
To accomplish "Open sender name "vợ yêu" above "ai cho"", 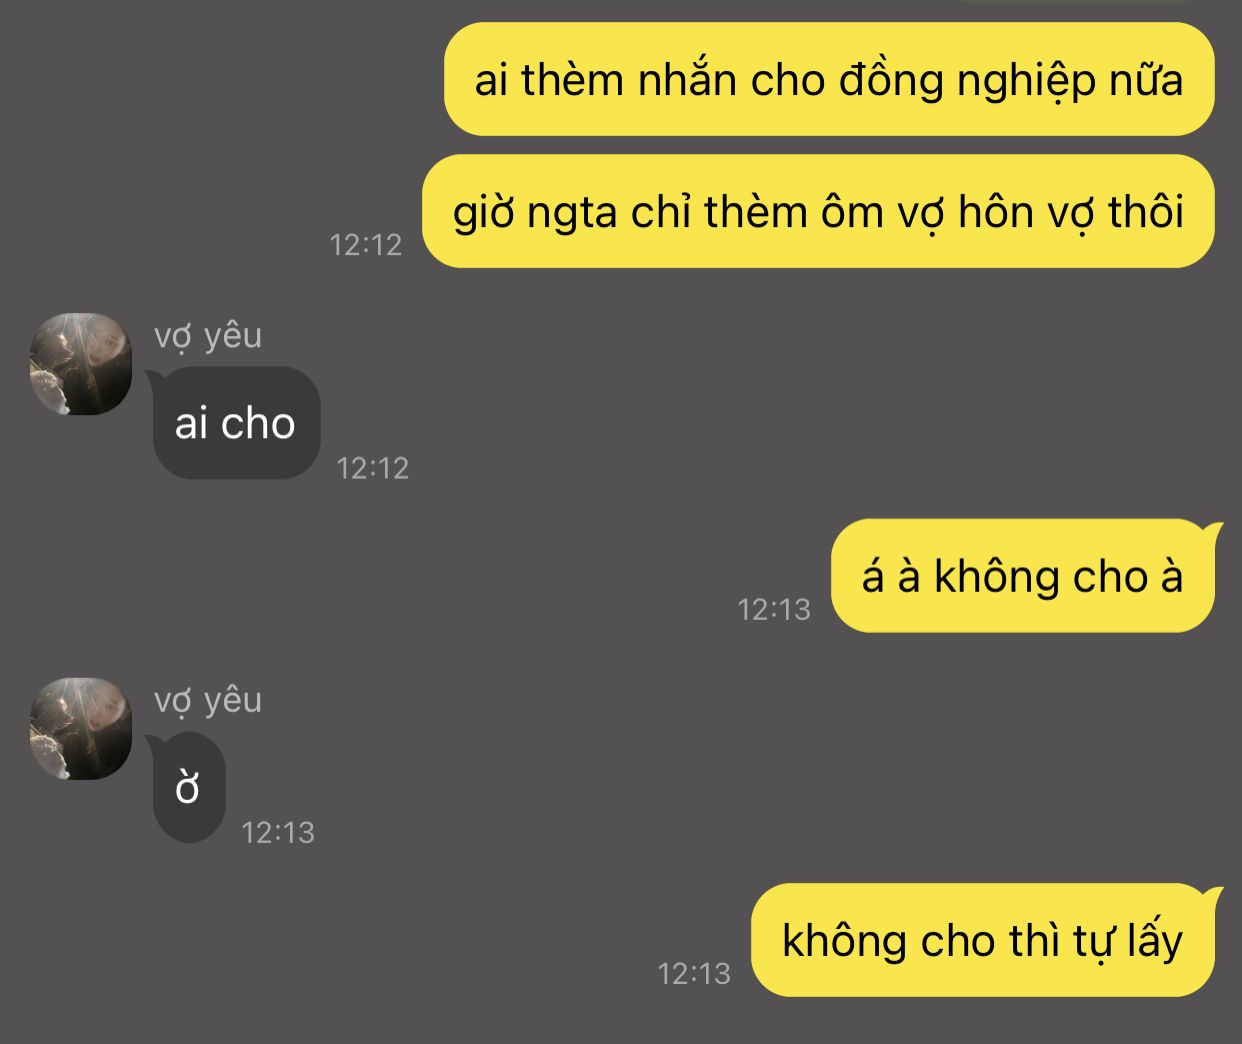I will click(208, 336).
